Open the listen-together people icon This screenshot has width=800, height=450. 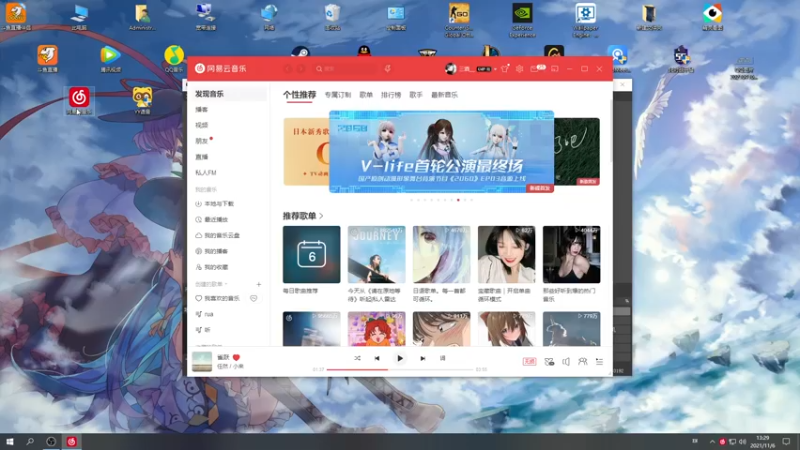pos(582,362)
